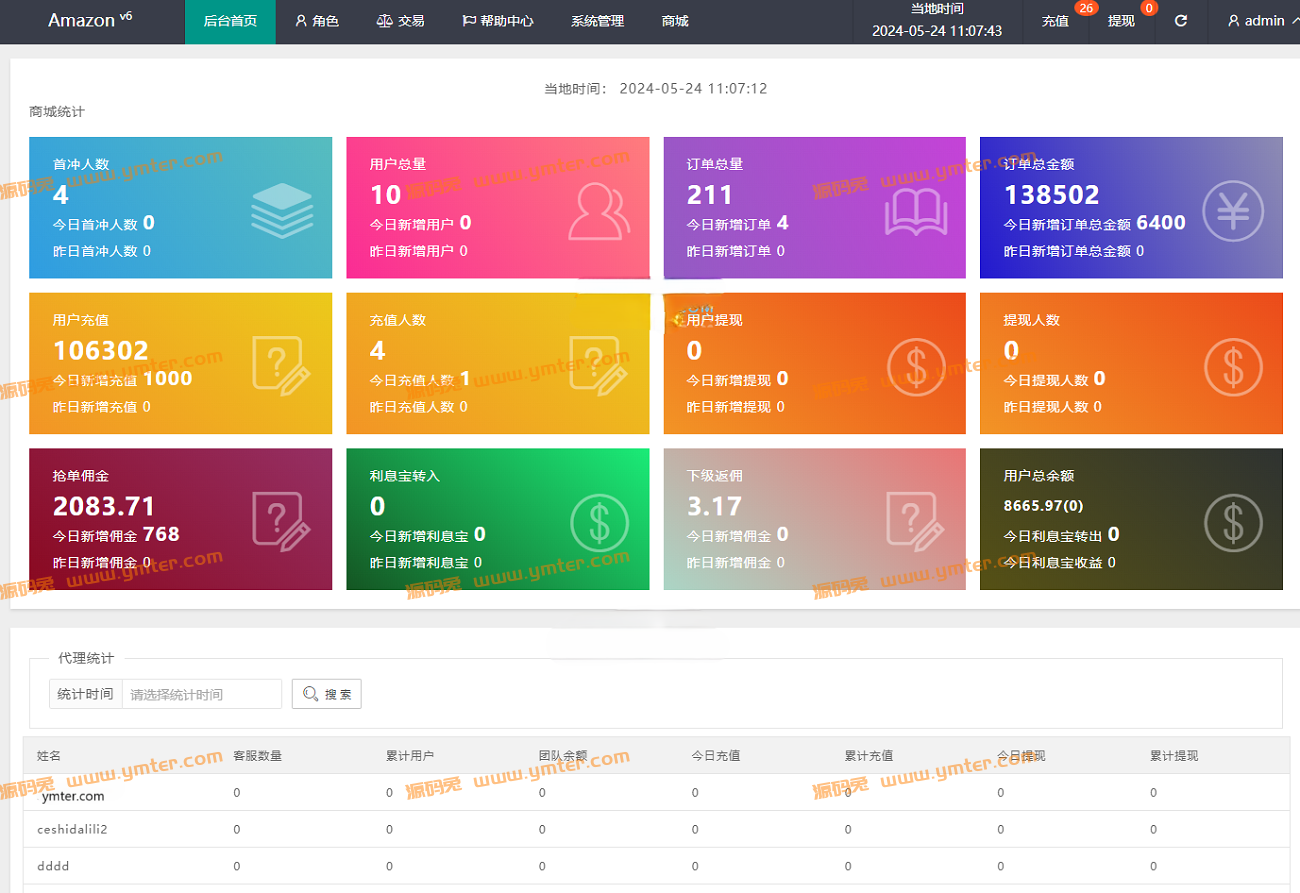Click 今日新增充值 1000 text

122,379
